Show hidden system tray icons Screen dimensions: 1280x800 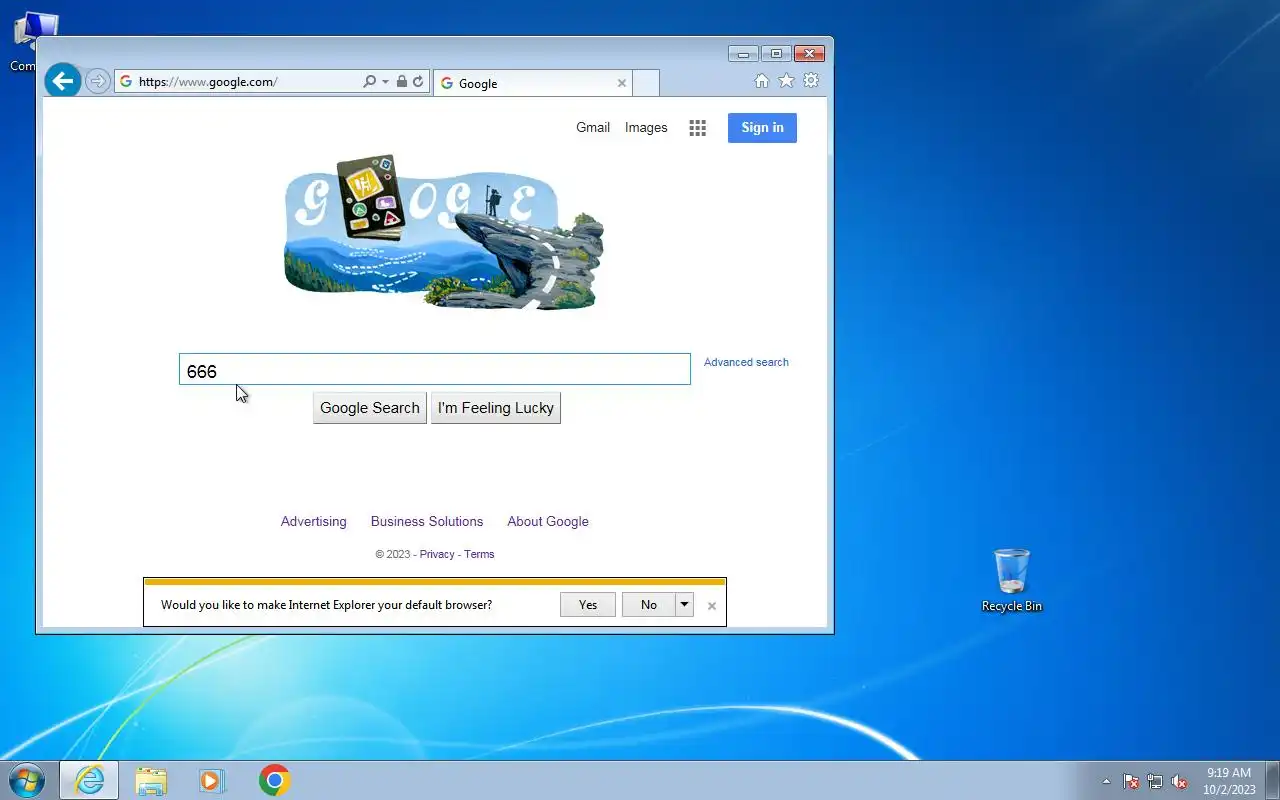coord(1106,781)
